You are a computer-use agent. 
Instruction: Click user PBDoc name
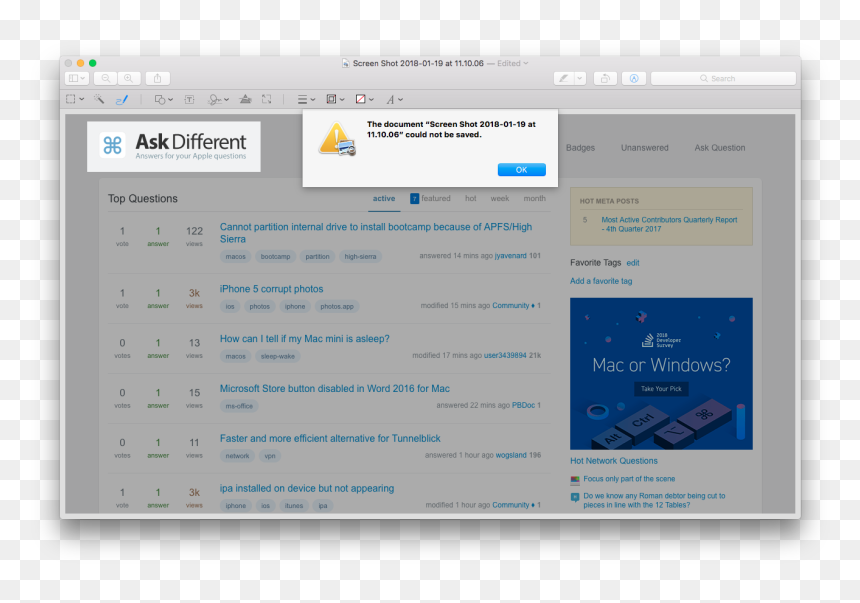523,405
